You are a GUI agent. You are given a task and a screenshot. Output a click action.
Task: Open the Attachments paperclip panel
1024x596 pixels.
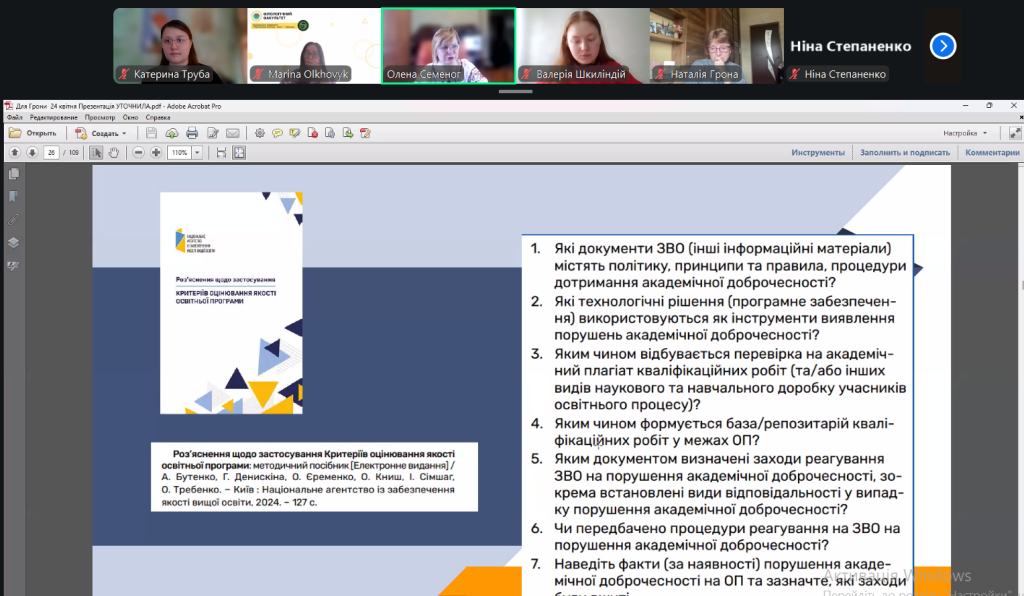(x=13, y=219)
